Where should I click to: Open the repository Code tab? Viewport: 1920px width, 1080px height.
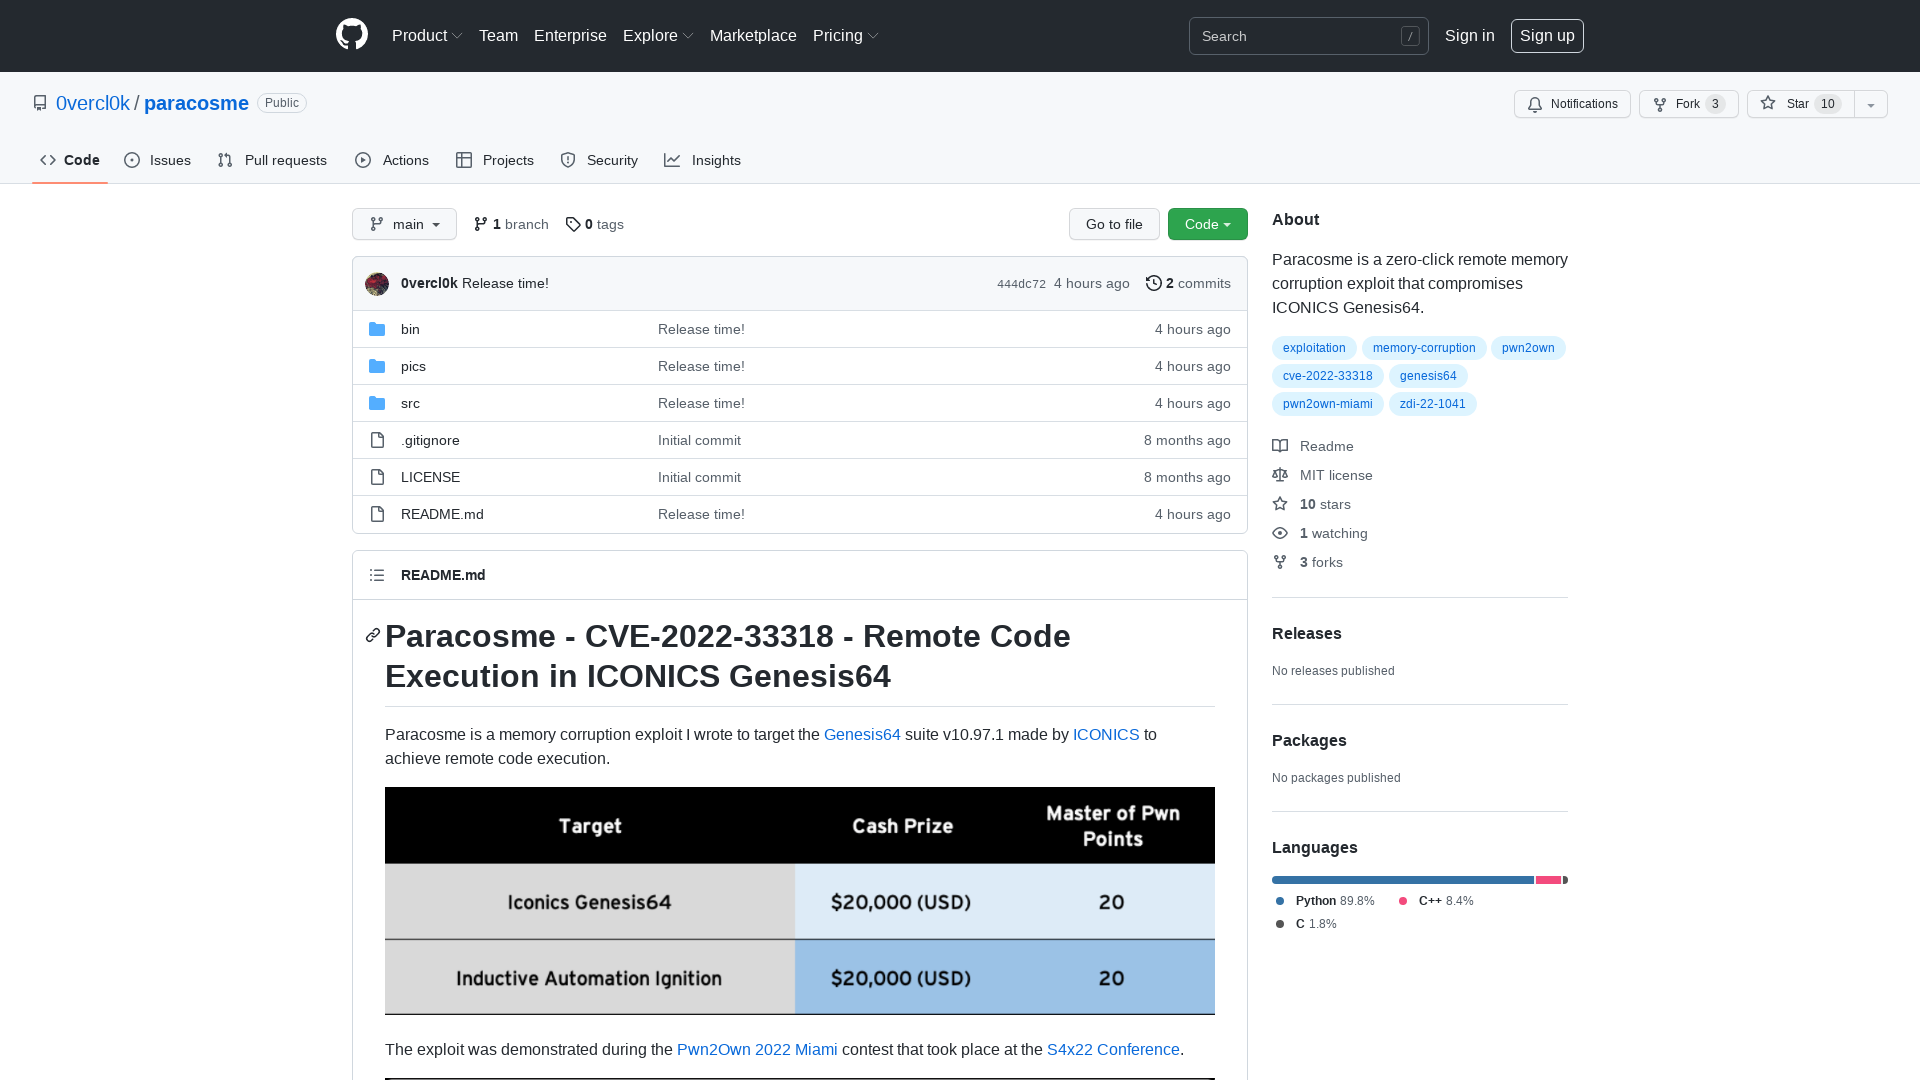click(x=69, y=160)
